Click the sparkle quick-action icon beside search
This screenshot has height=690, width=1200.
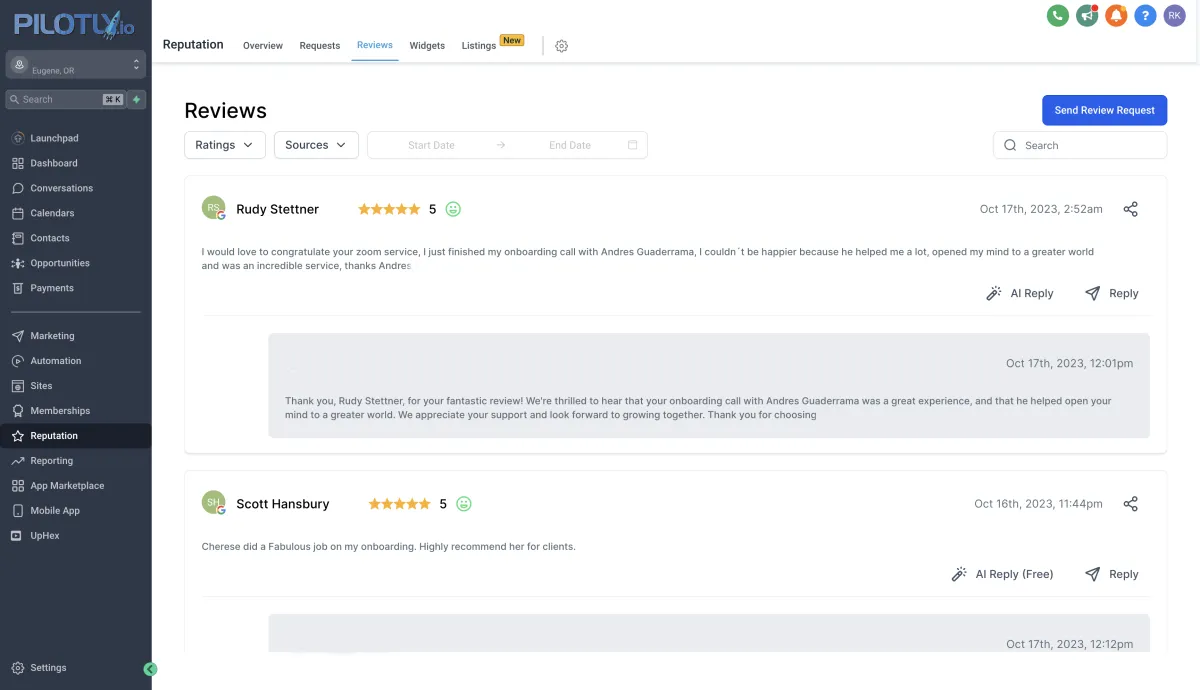(x=137, y=99)
